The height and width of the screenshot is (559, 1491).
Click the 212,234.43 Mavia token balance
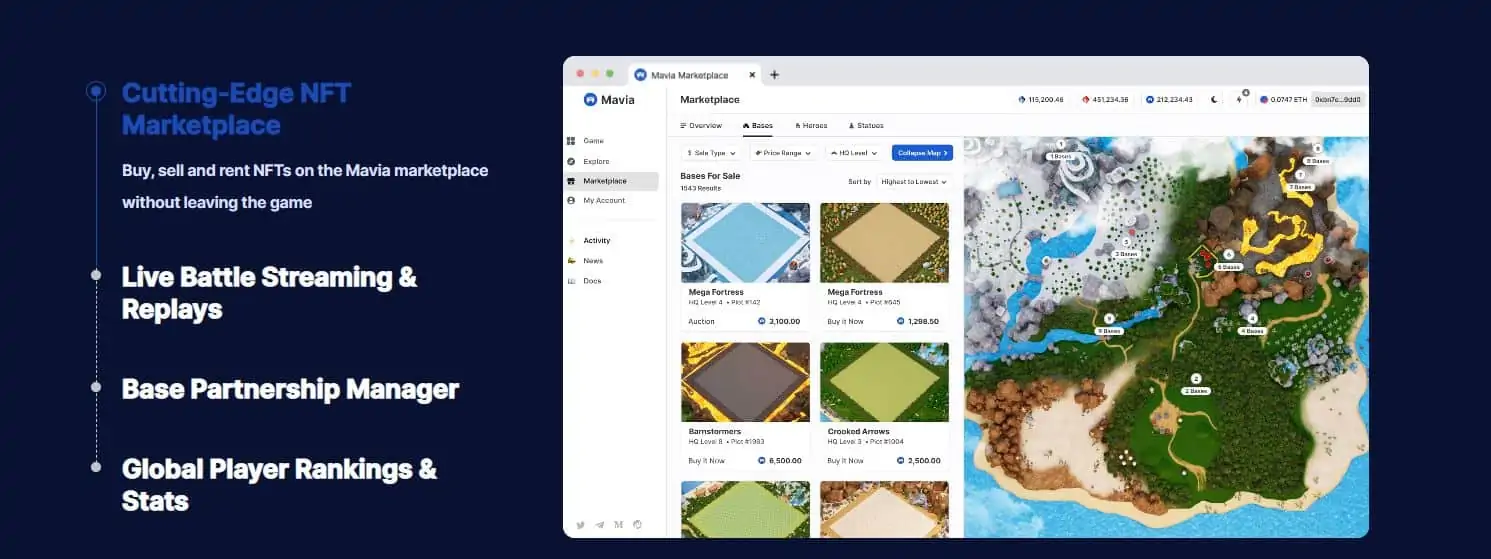1169,100
